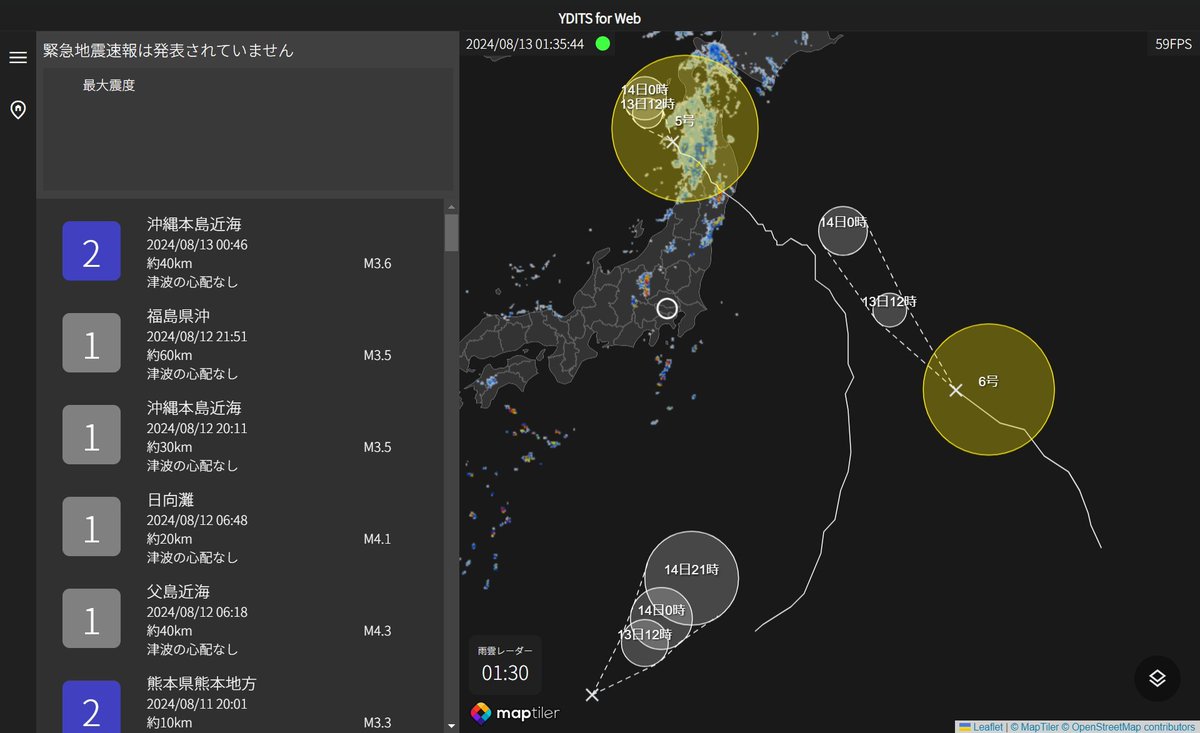
Task: Click the 沖縄本島近海 00:46 entry title
Action: click(194, 224)
